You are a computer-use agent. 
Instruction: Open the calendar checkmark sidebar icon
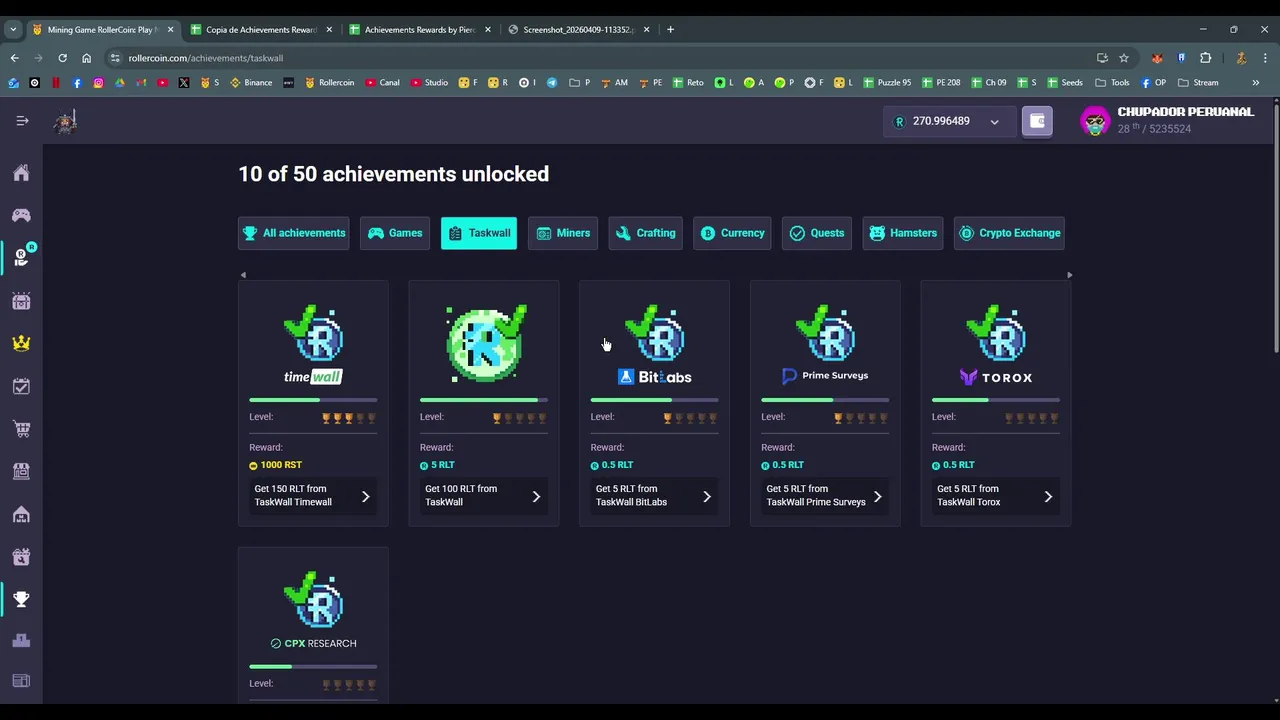coord(21,386)
